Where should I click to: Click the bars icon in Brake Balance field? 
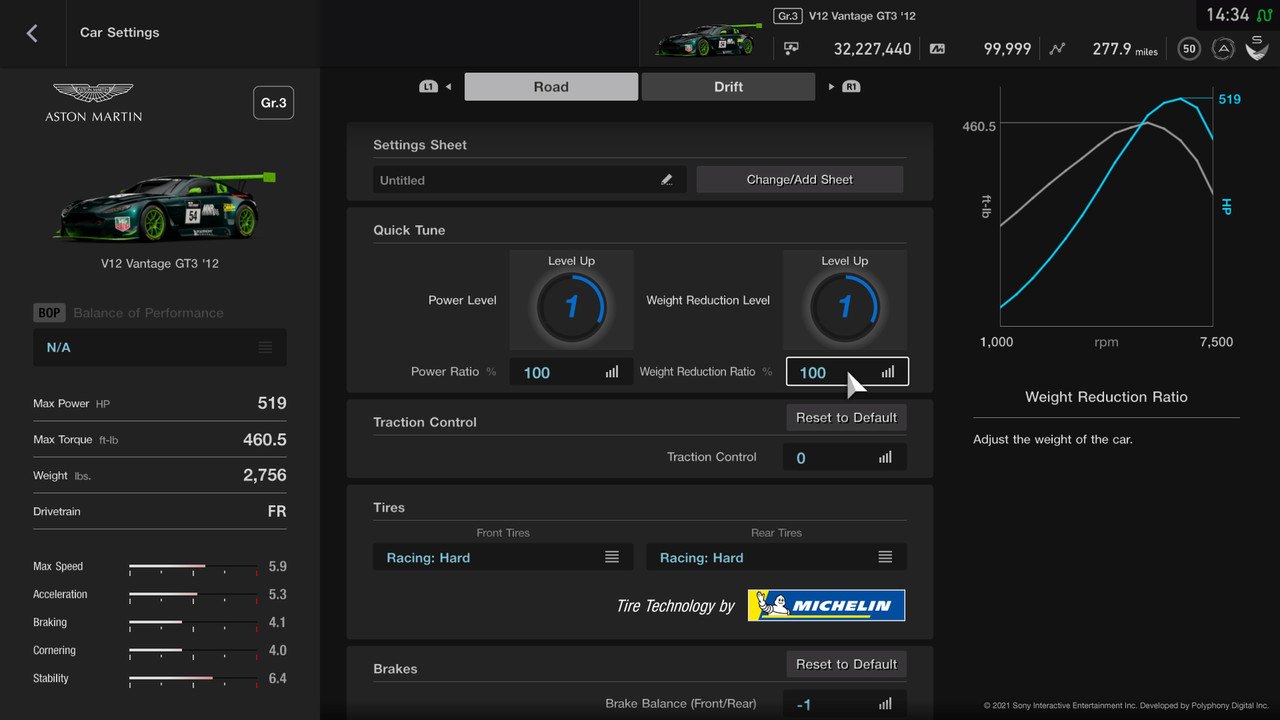885,704
